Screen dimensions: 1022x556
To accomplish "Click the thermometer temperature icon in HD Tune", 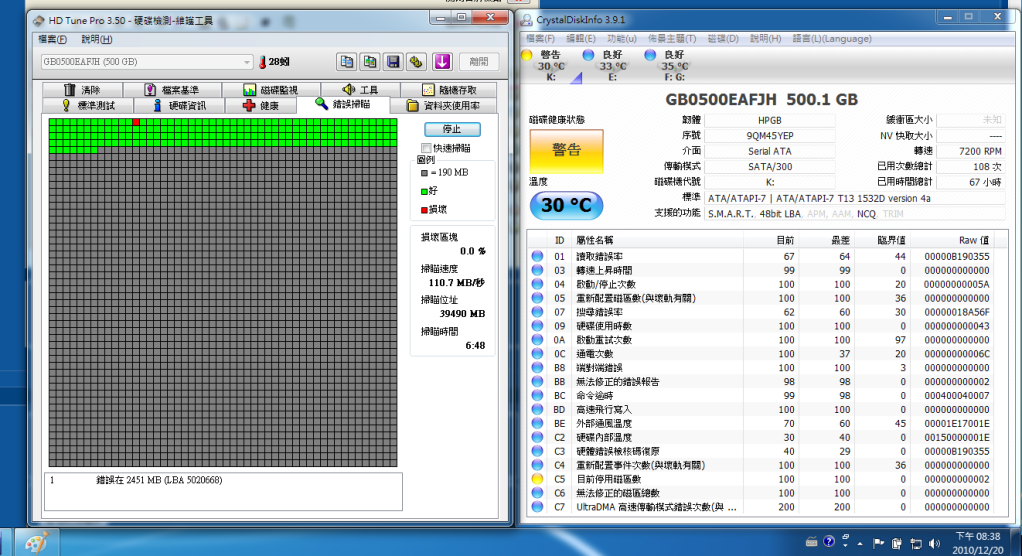I will click(262, 62).
